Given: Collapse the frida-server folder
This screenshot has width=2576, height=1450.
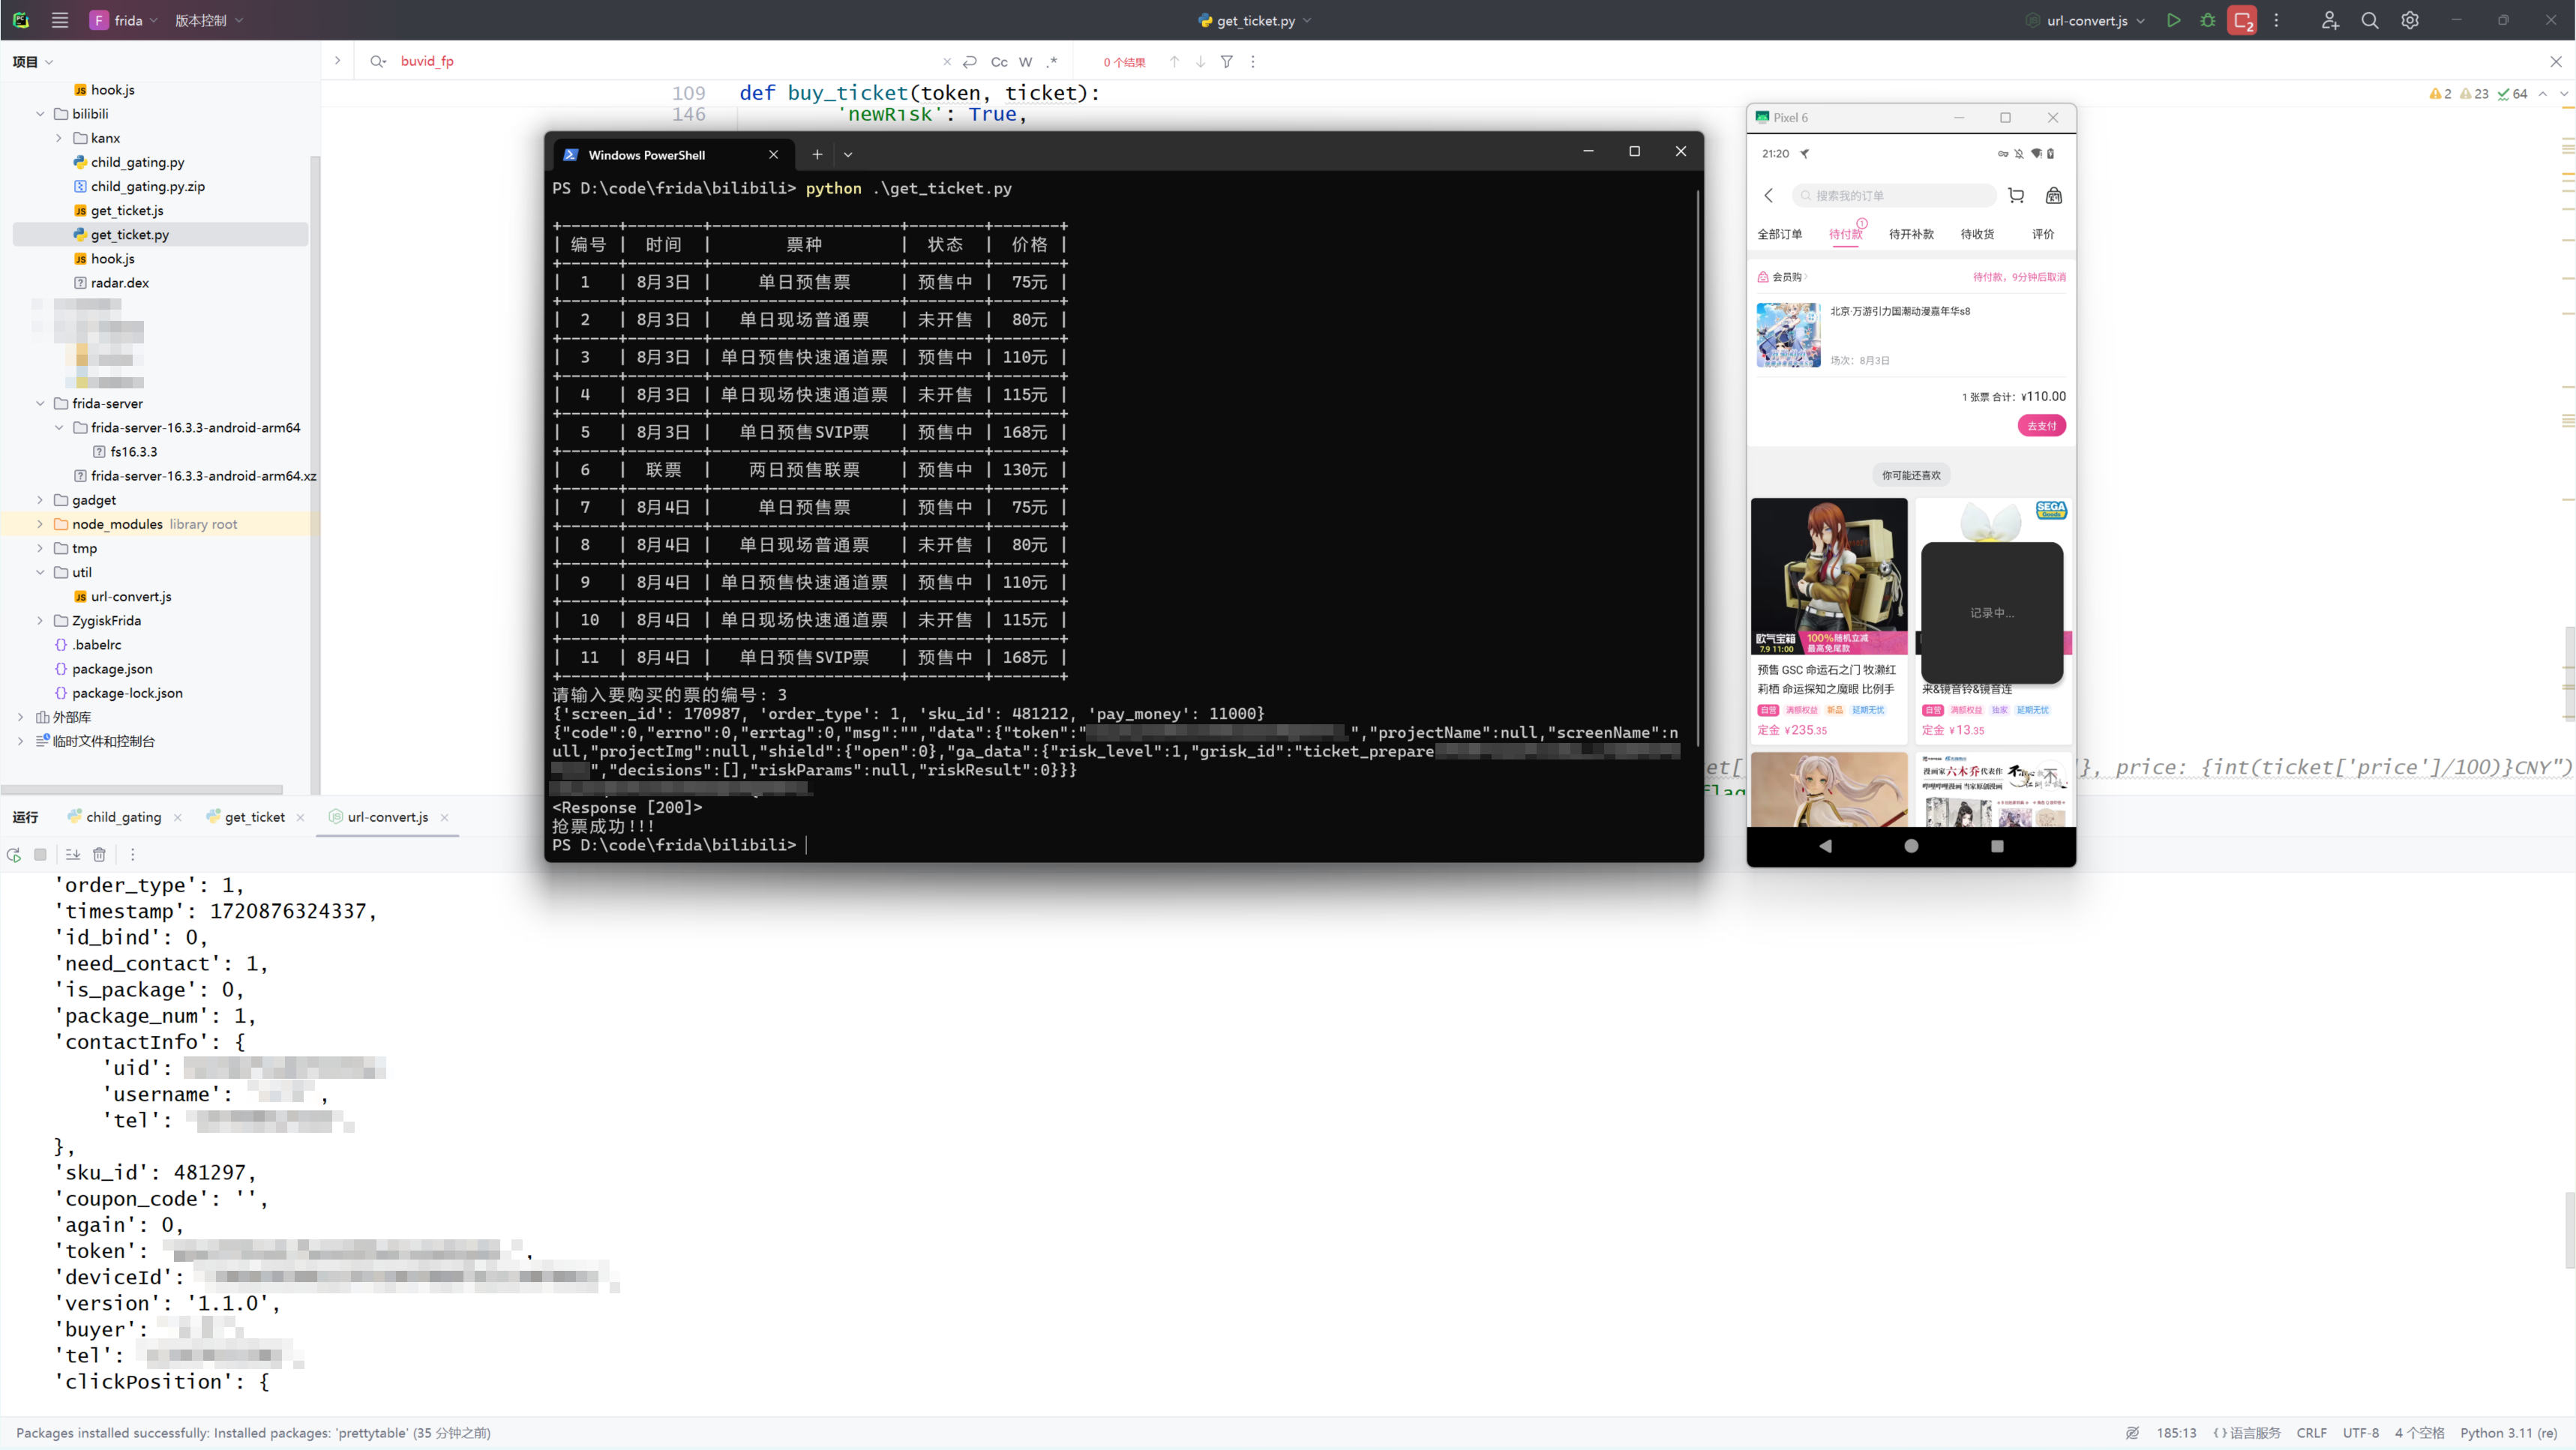Looking at the screenshot, I should coord(40,403).
